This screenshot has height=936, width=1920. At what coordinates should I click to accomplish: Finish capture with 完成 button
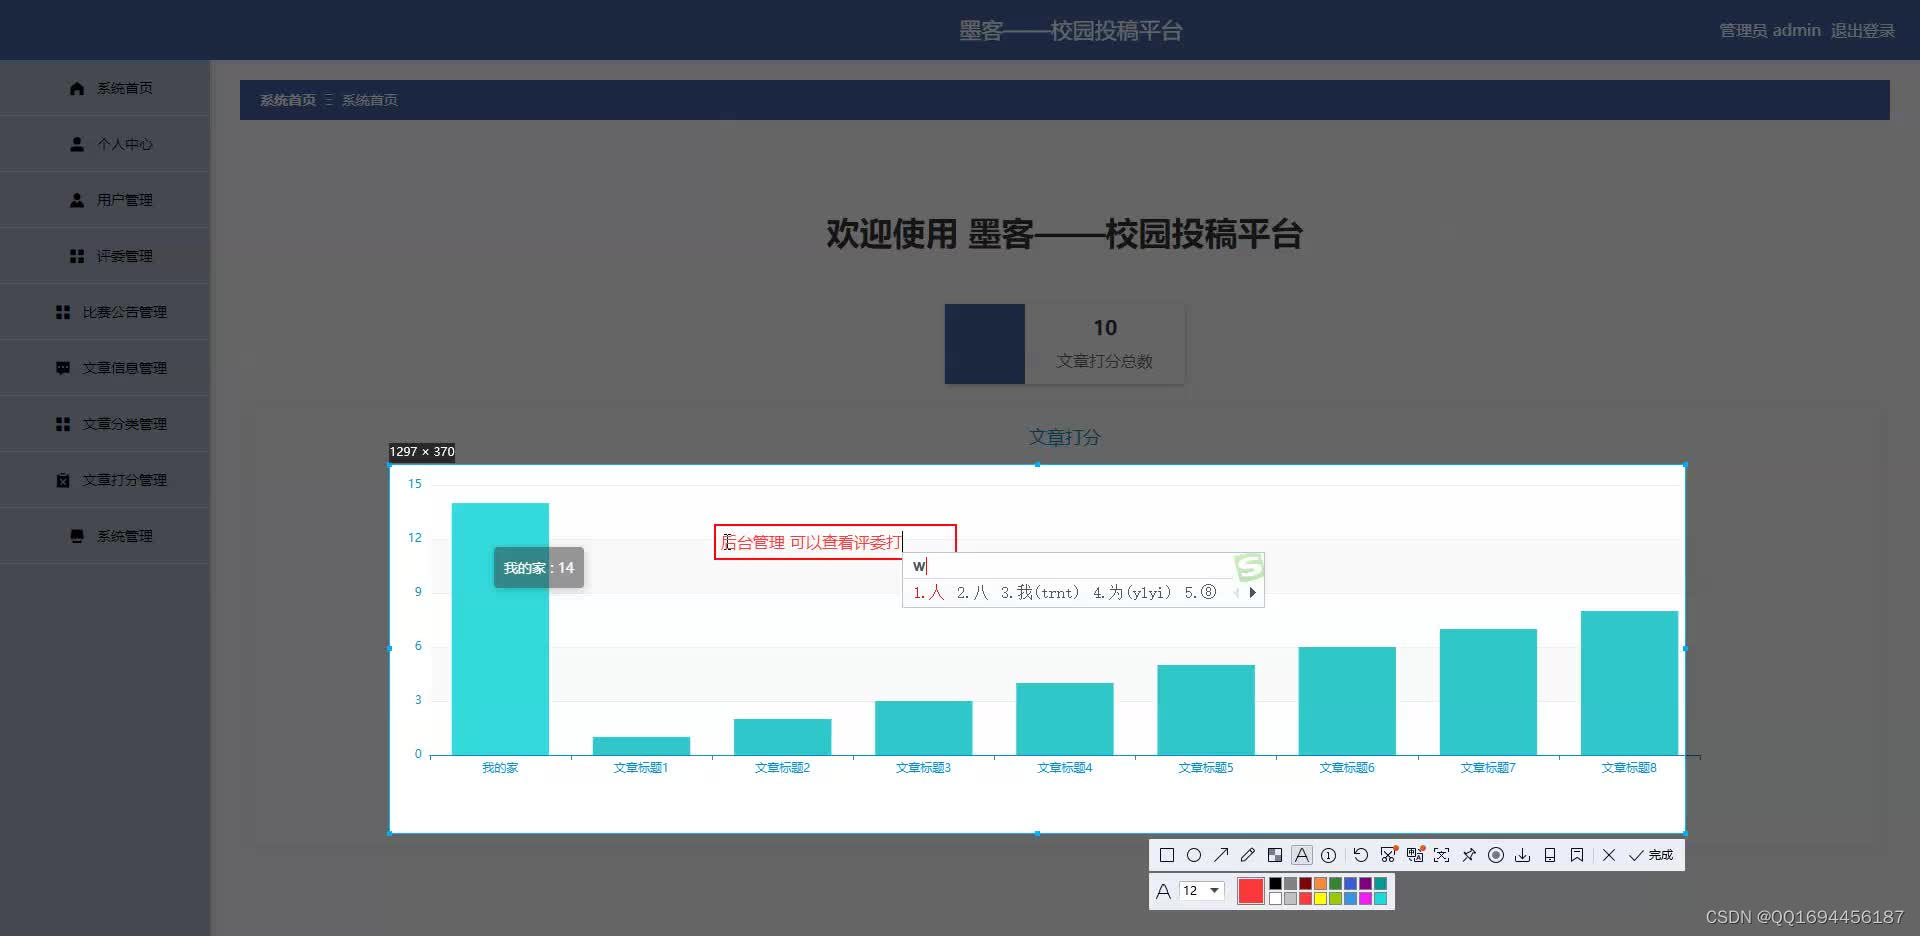(1651, 855)
